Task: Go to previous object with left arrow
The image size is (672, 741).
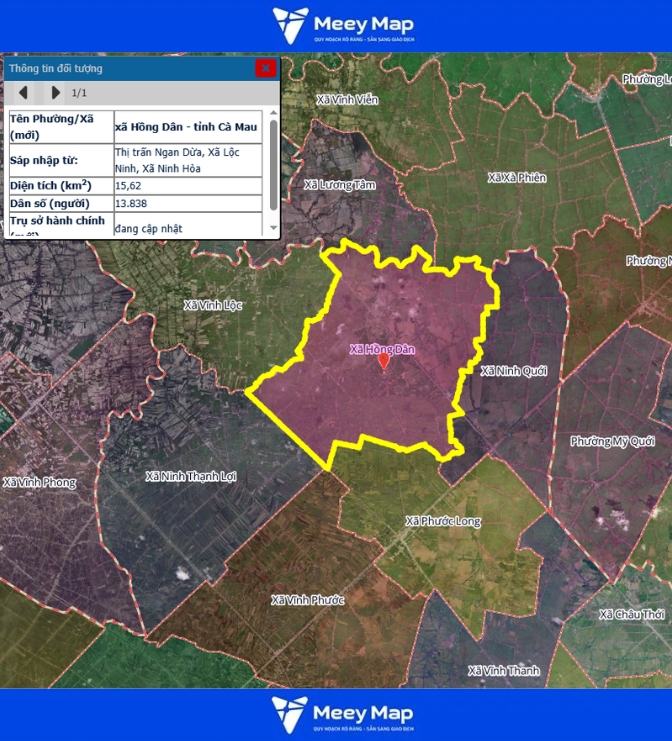Action: coord(23,93)
